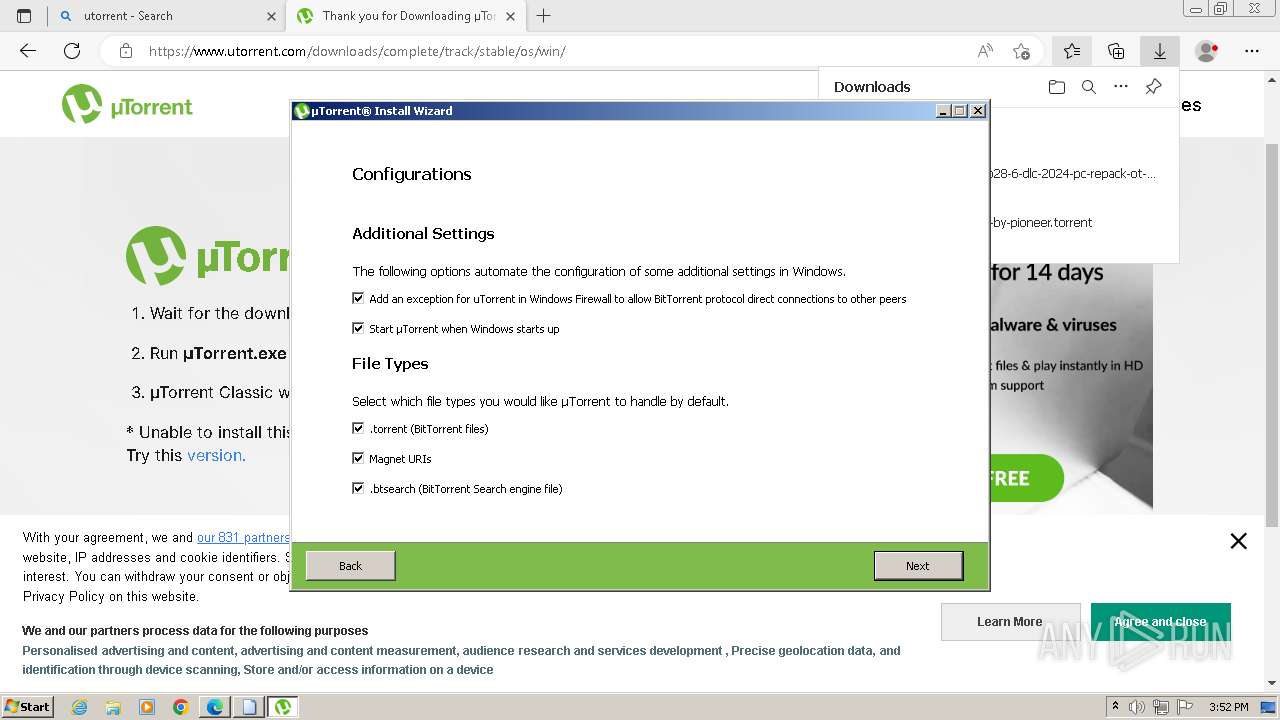Open the Edge profile avatar
The image size is (1280, 720).
point(1207,51)
